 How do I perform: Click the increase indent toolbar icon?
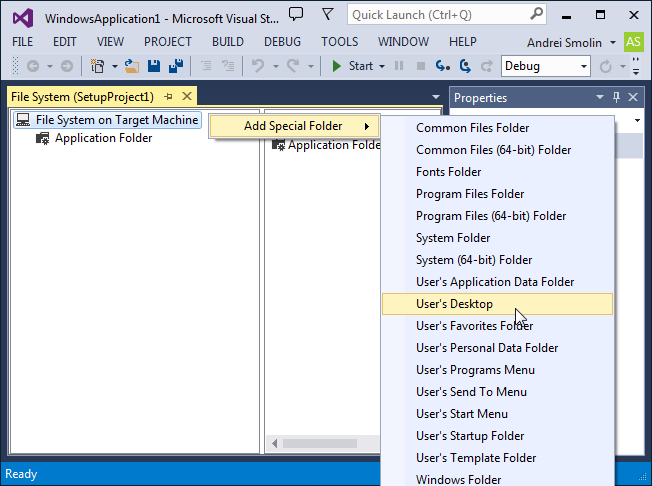pyautogui.click(x=228, y=66)
